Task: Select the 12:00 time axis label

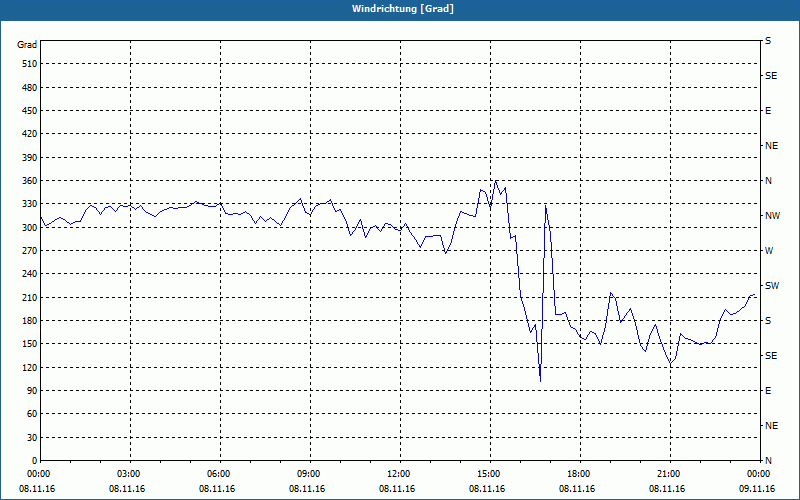Action: point(398,474)
